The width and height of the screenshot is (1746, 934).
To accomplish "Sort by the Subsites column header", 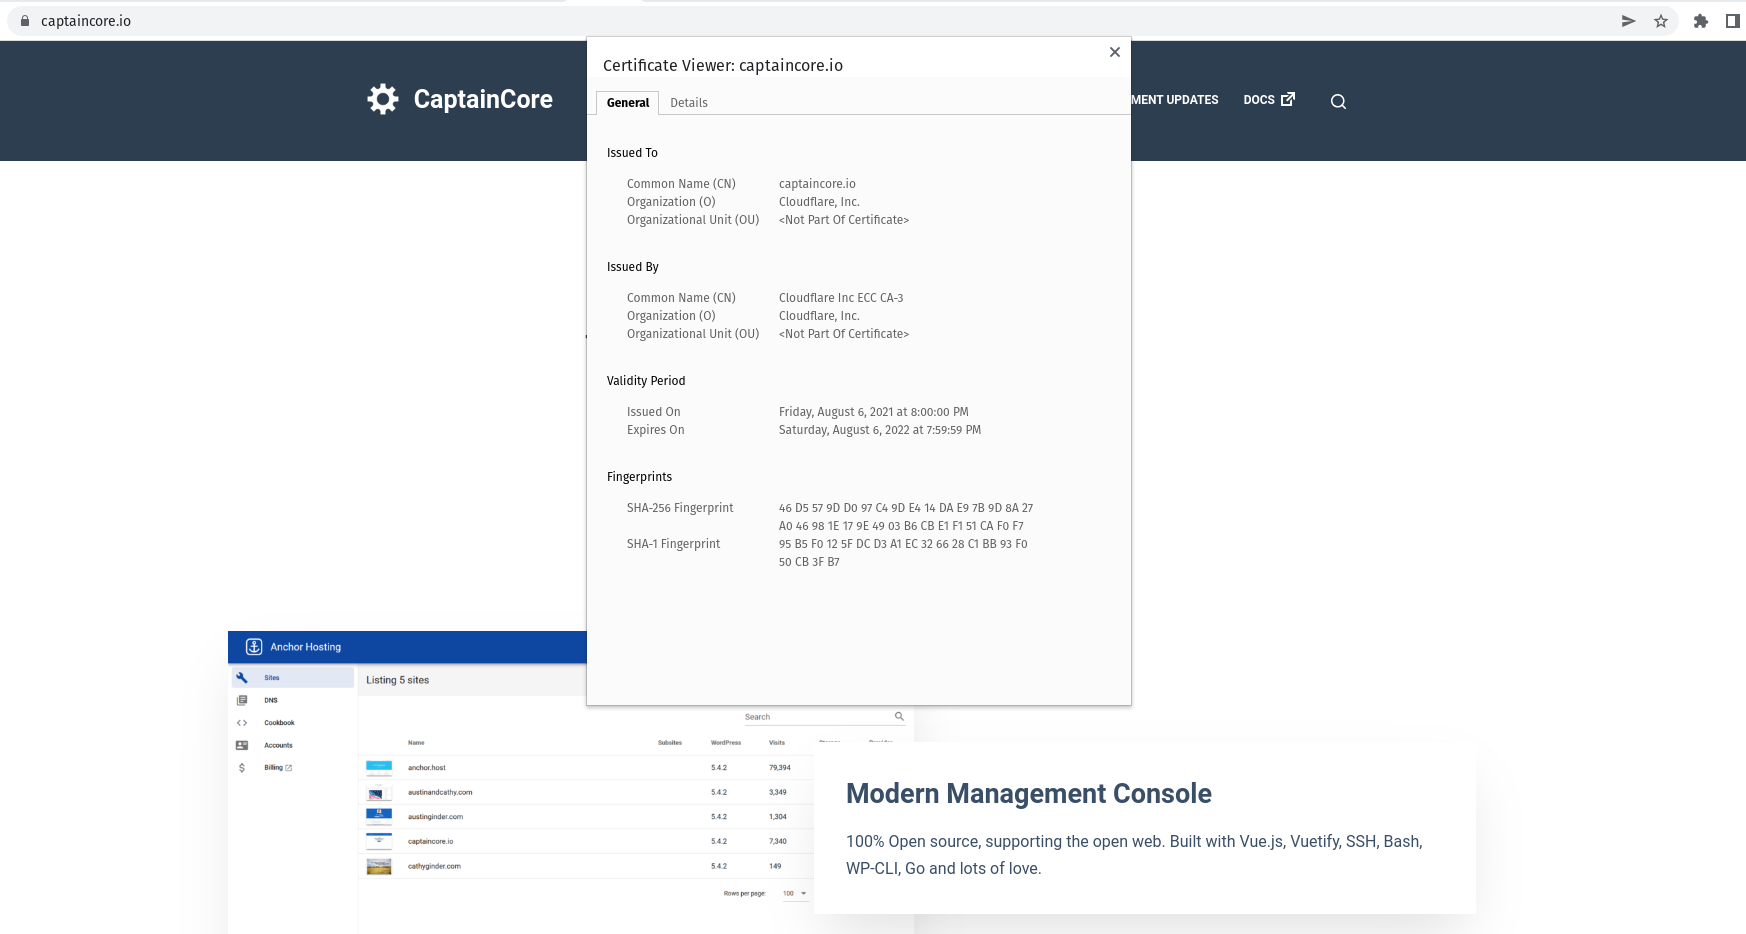I will click(x=670, y=743).
